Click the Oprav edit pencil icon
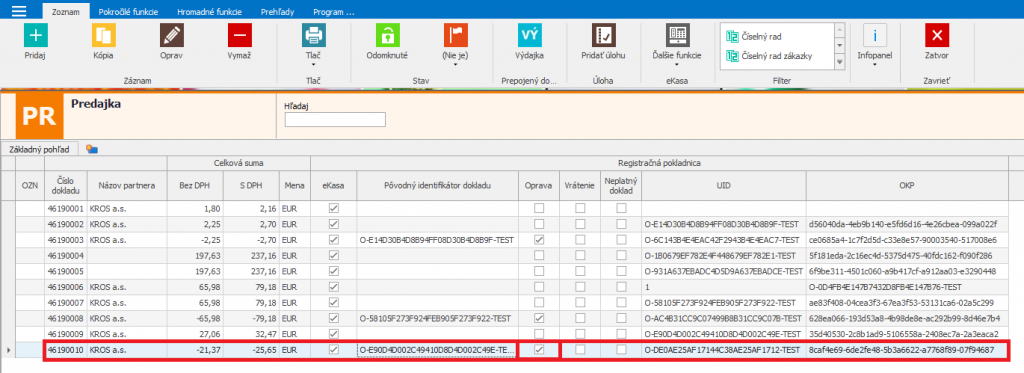The width and height of the screenshot is (1024, 373). 171,35
